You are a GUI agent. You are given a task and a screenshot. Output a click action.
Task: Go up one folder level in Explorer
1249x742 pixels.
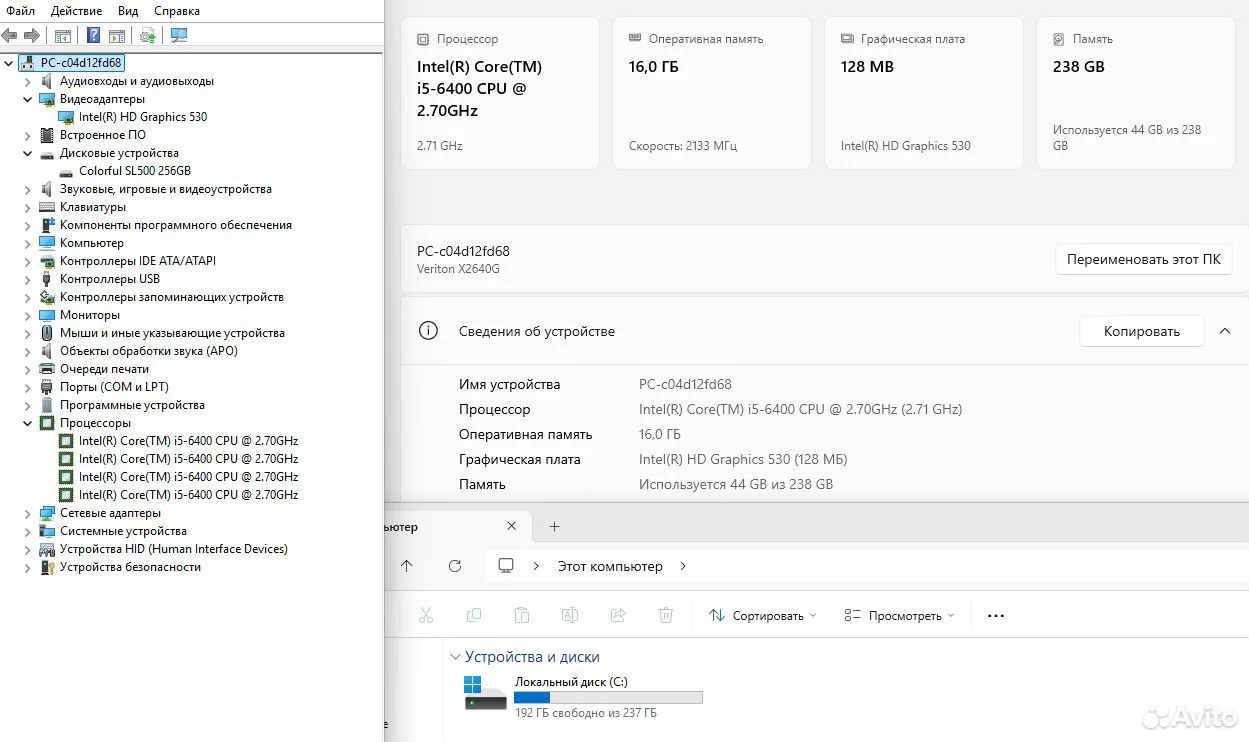coord(406,566)
